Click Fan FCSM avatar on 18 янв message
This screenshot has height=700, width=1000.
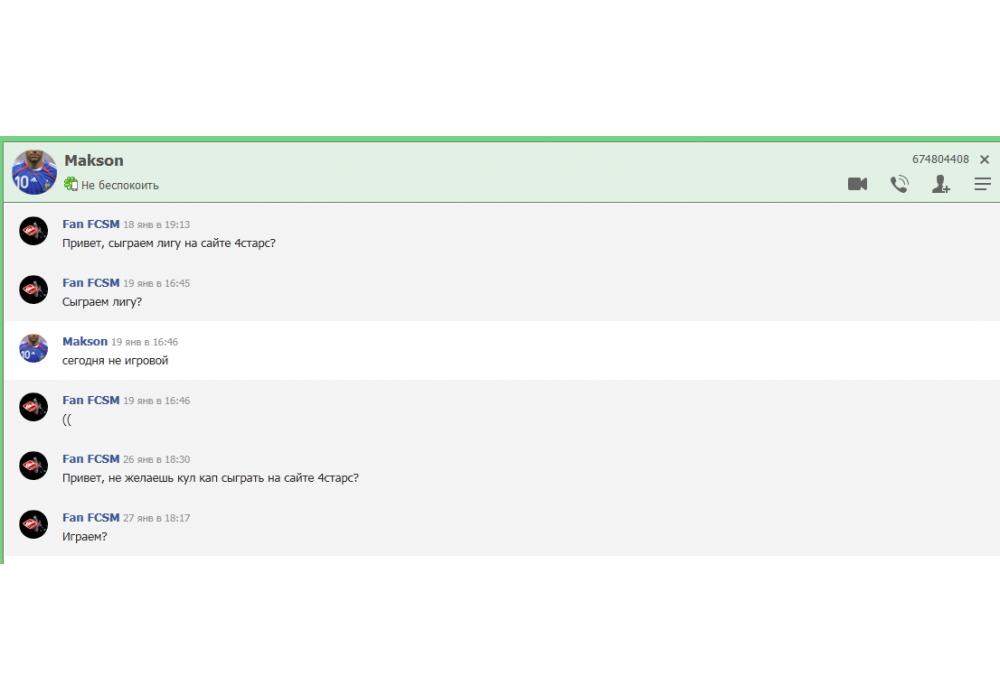tap(34, 231)
